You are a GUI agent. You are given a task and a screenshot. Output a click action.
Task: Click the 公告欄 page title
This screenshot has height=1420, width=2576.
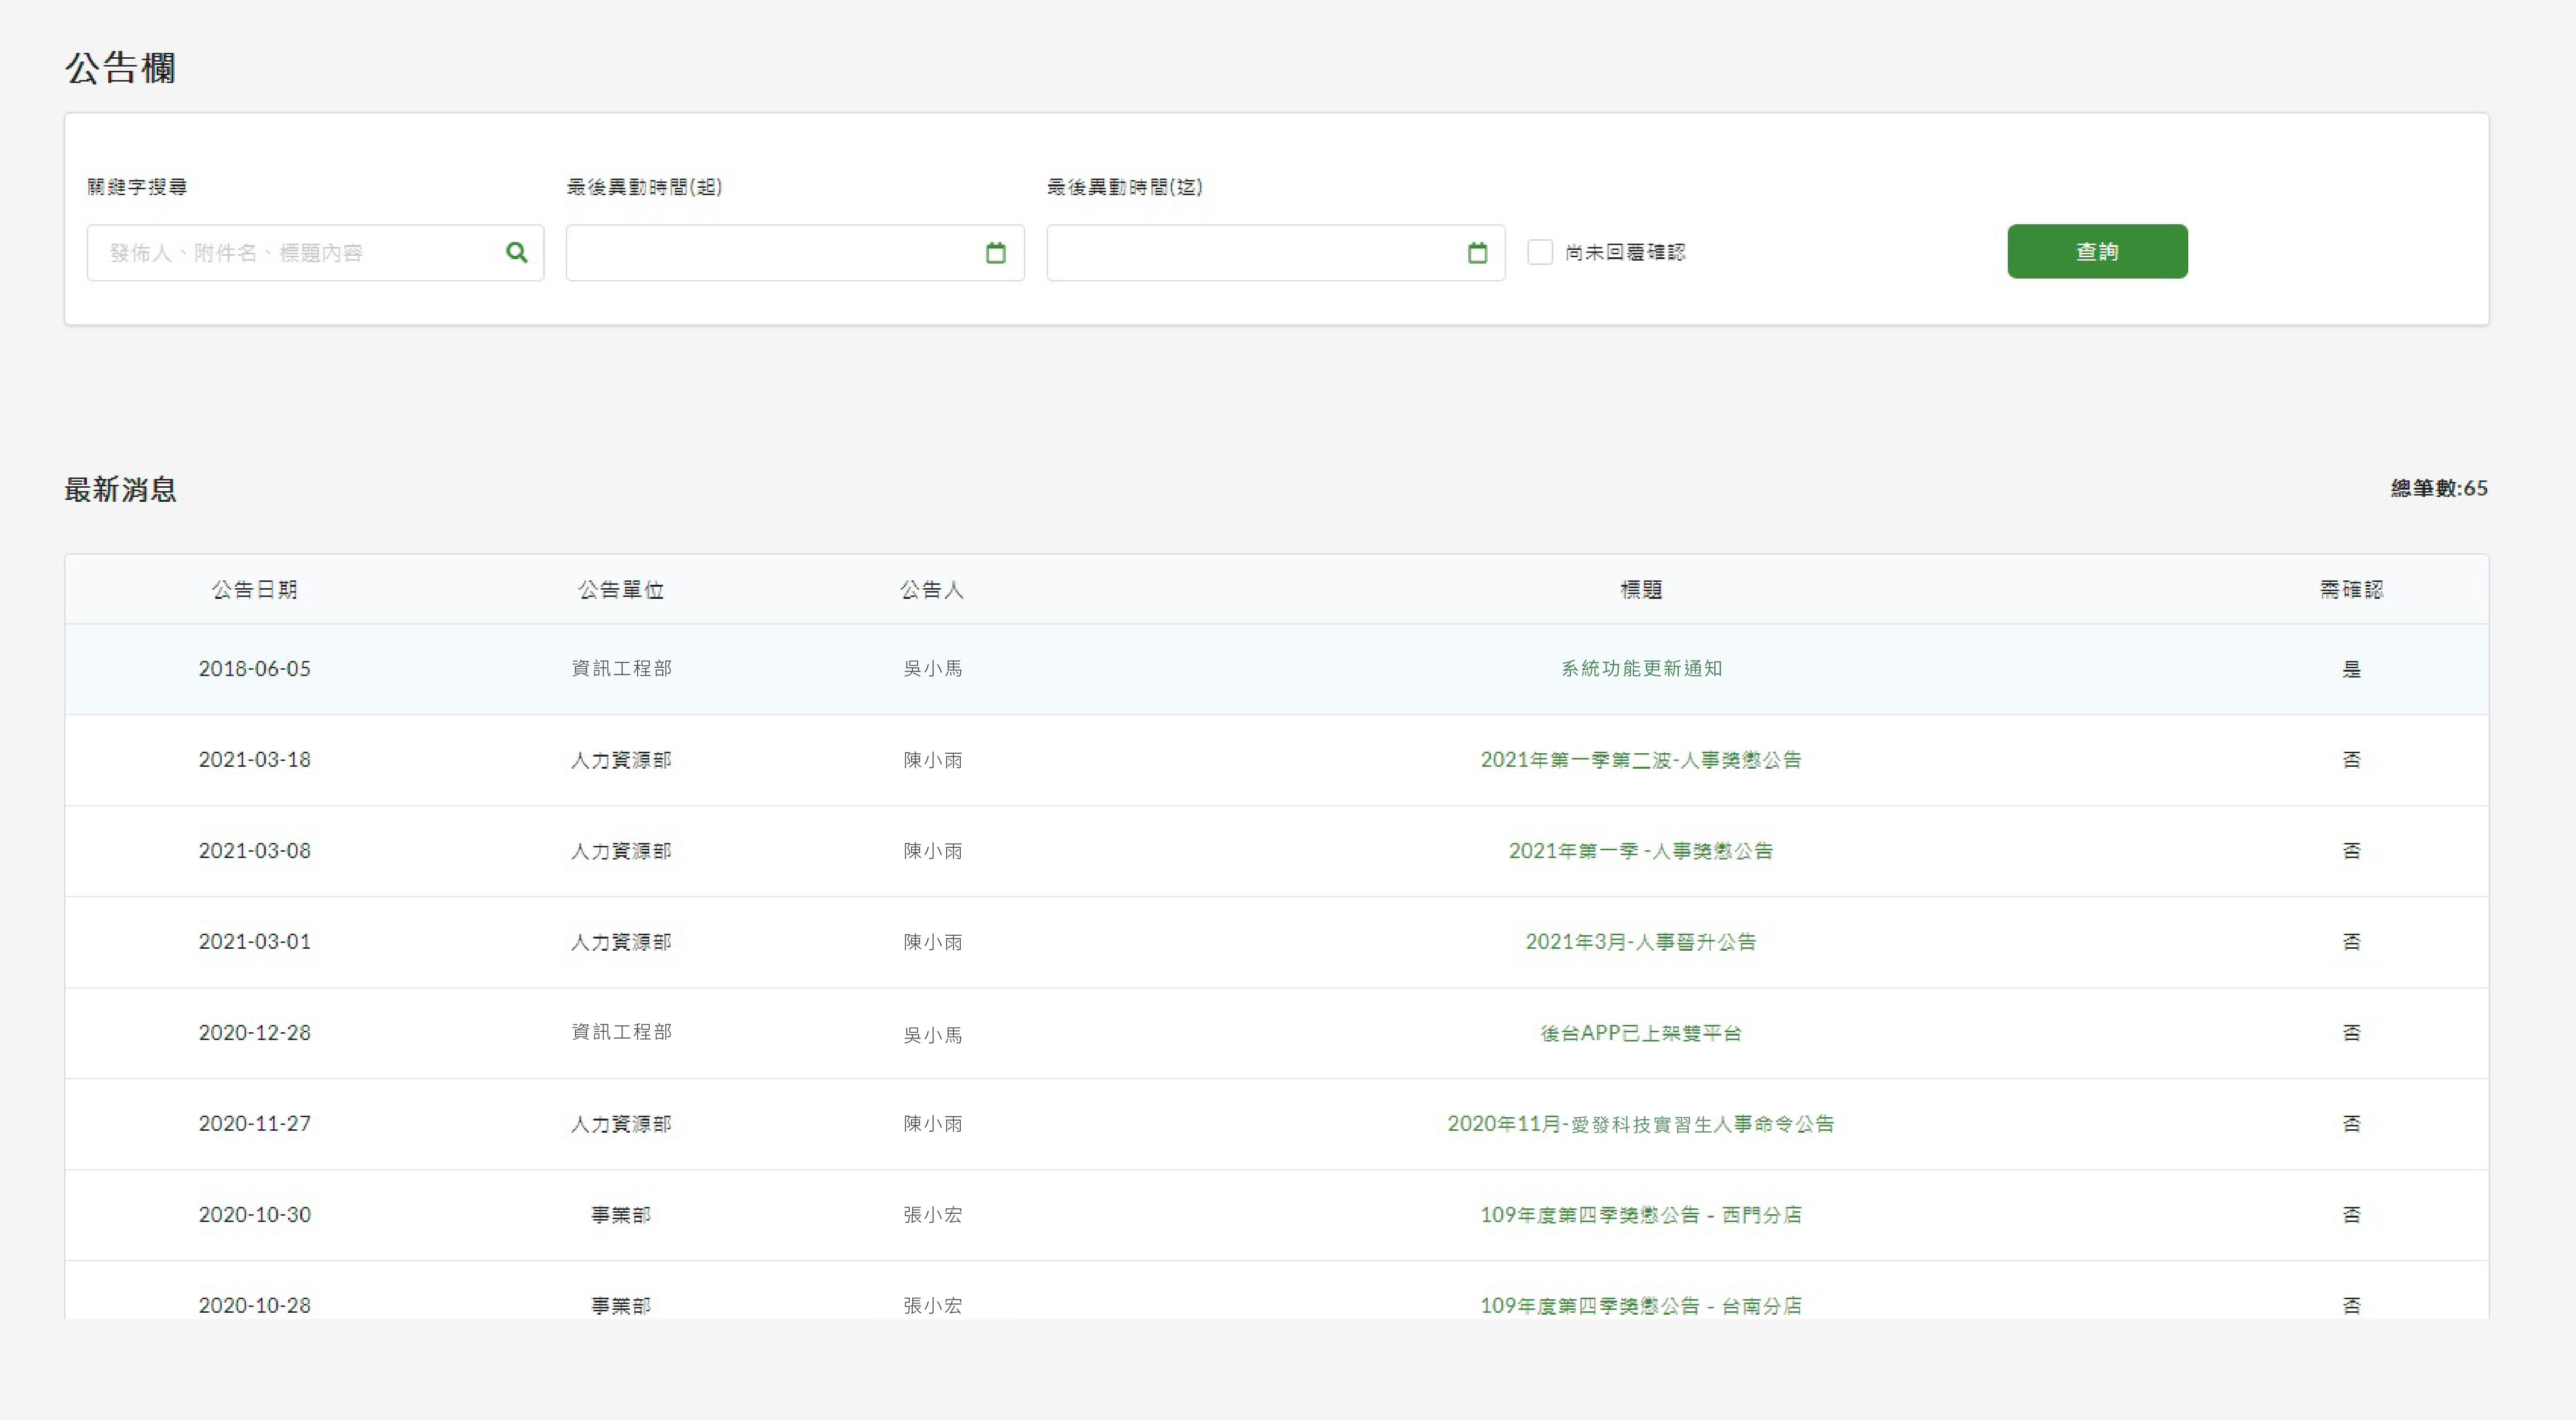pos(121,68)
